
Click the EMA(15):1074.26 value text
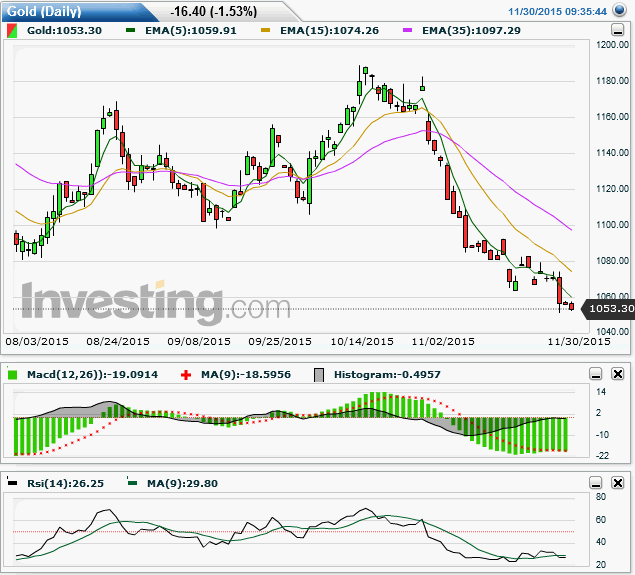[x=330, y=31]
